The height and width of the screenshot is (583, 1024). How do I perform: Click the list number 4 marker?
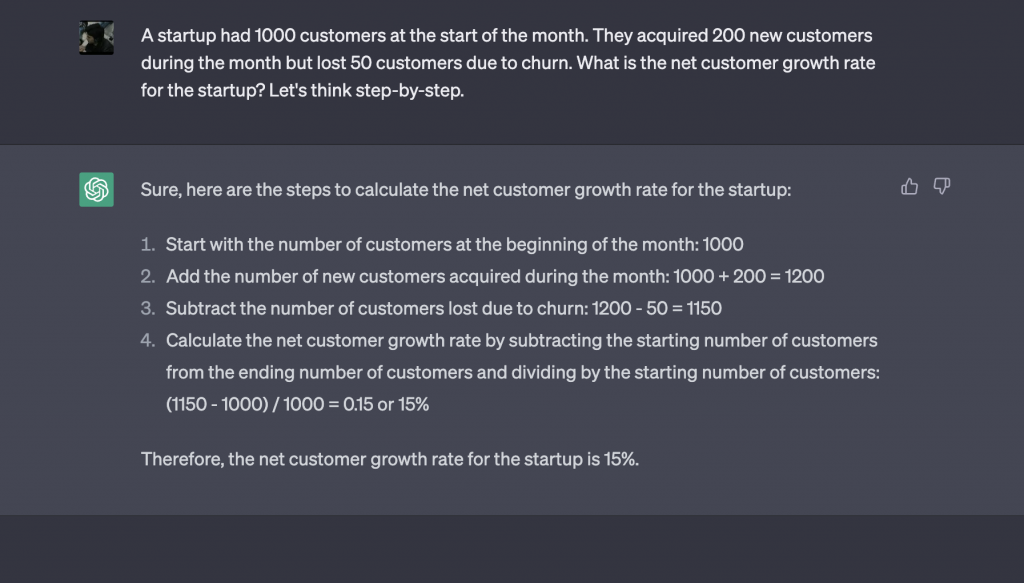coord(148,340)
